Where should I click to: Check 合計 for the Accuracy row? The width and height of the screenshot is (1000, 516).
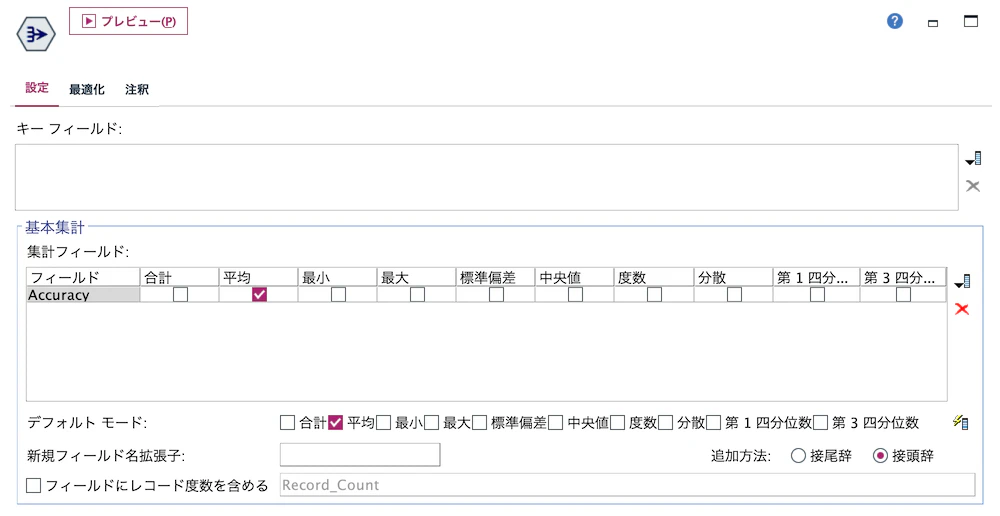coord(180,295)
